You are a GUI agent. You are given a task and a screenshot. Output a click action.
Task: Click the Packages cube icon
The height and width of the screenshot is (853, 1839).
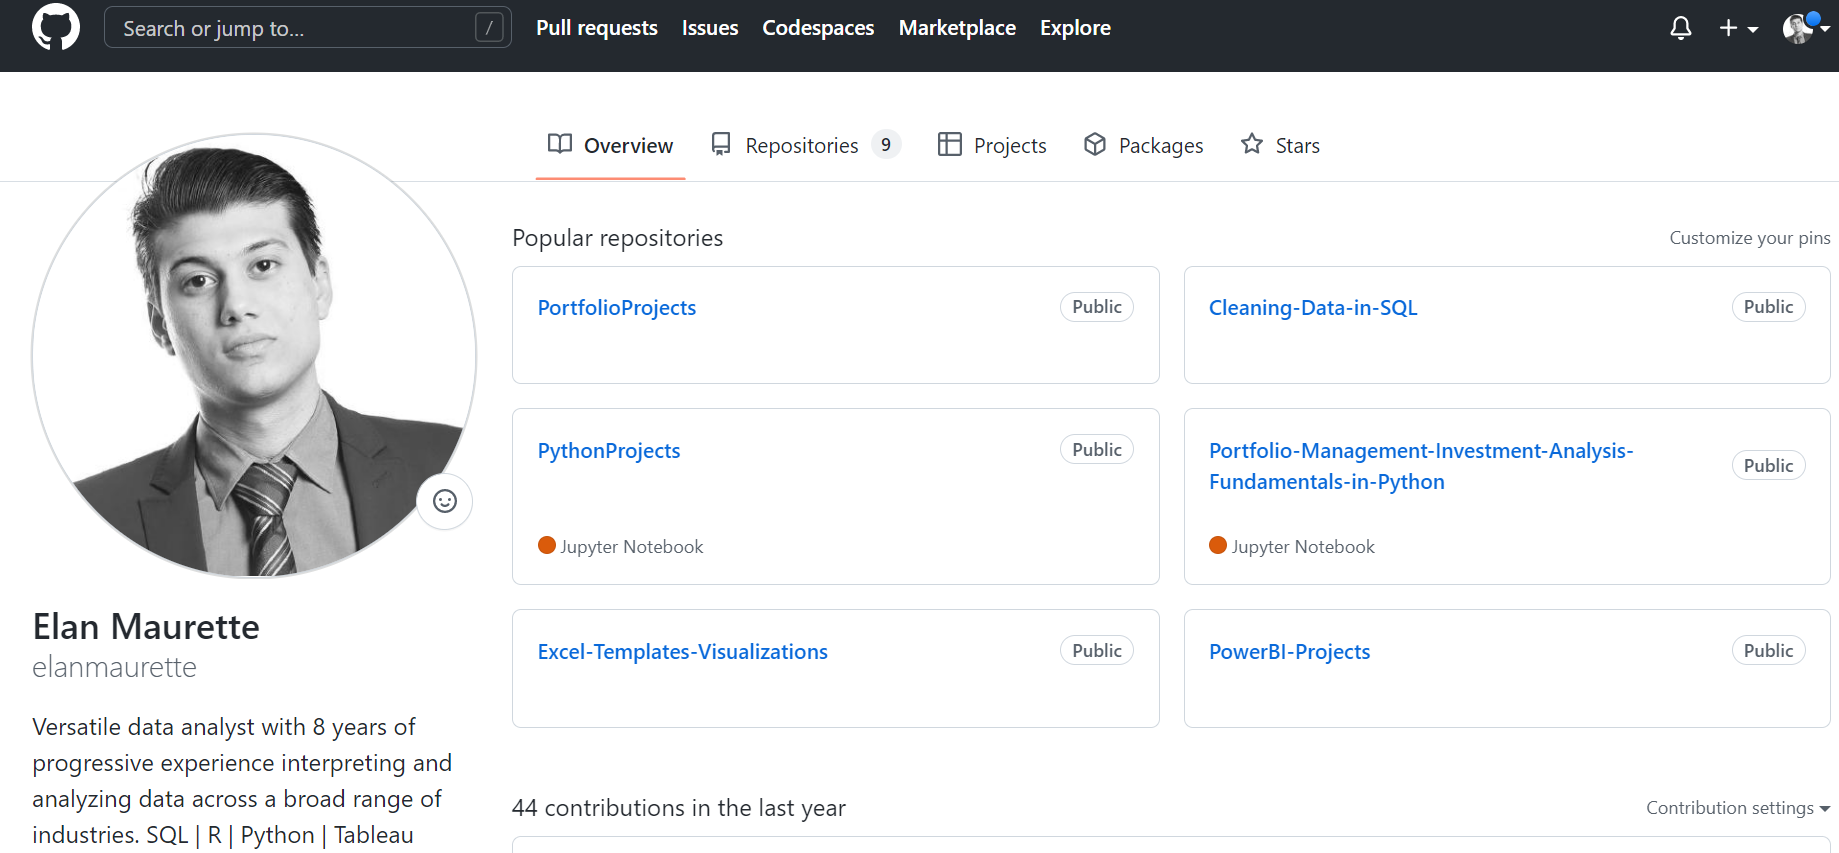(x=1094, y=144)
